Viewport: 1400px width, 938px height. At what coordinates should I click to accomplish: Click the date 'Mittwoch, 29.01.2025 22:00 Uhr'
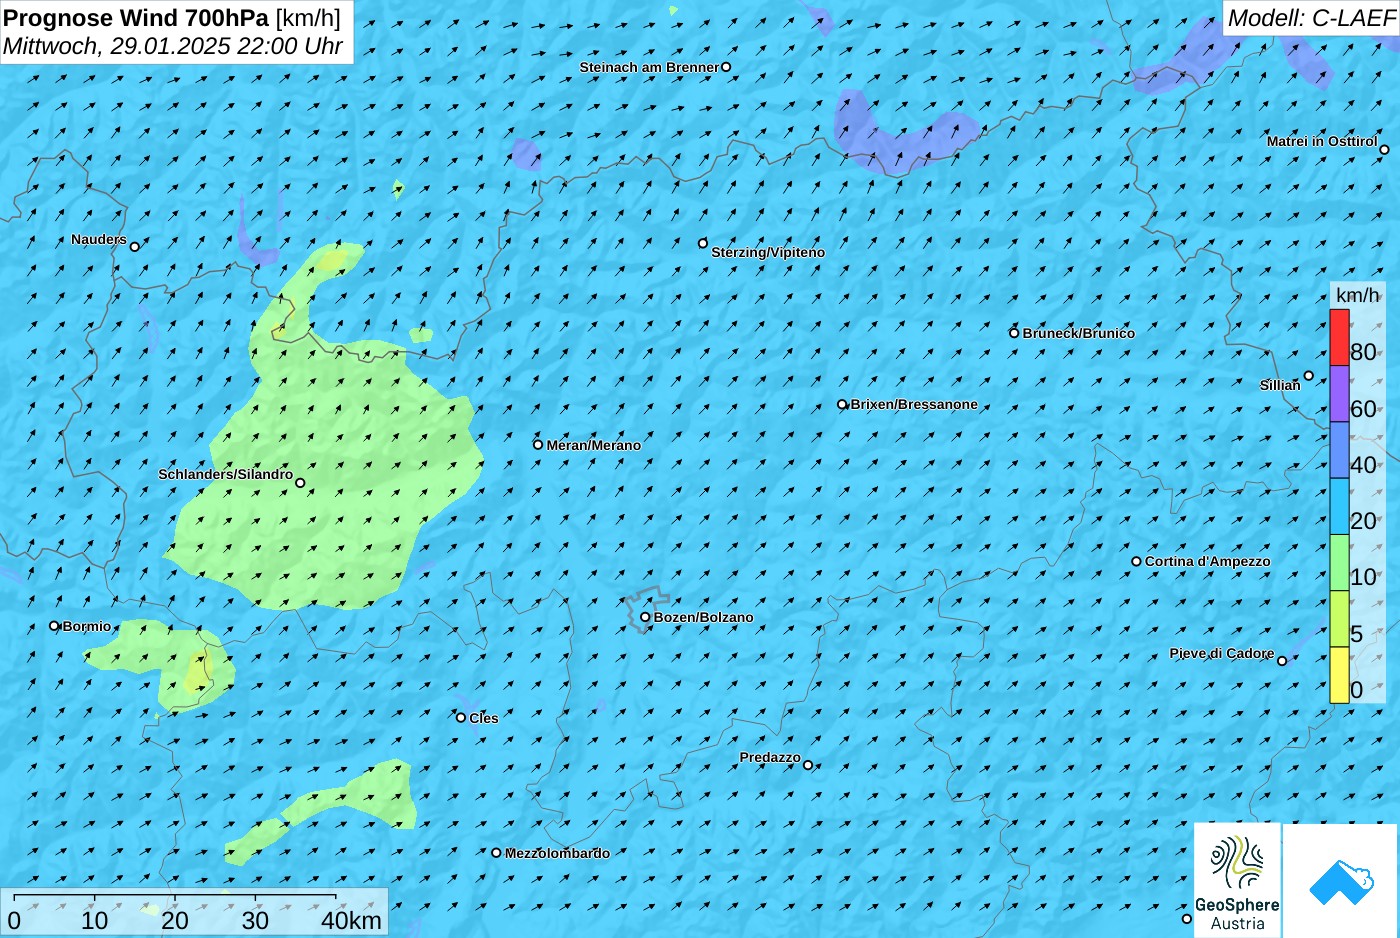[173, 46]
